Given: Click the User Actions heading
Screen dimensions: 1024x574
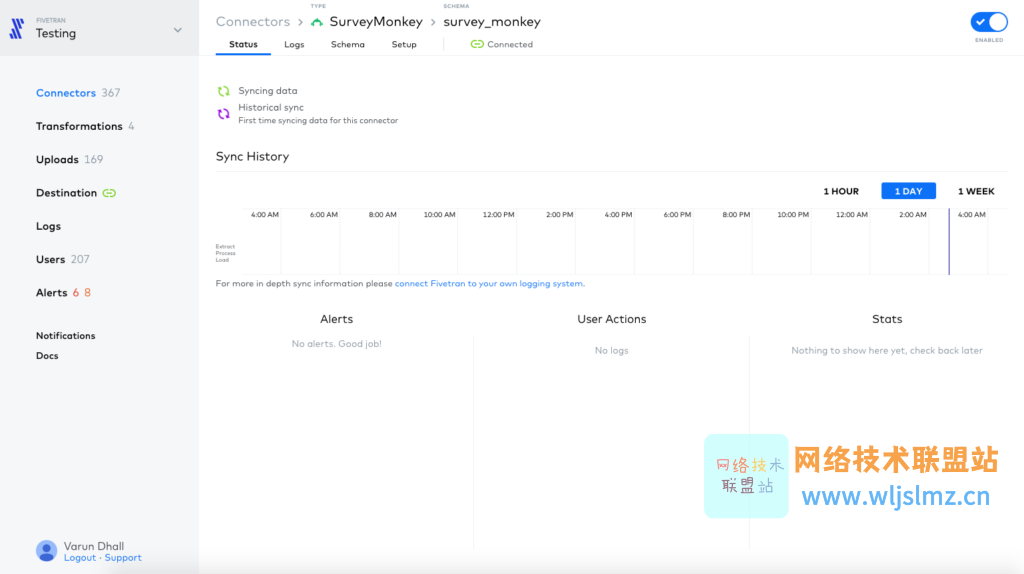Looking at the screenshot, I should click(x=611, y=319).
